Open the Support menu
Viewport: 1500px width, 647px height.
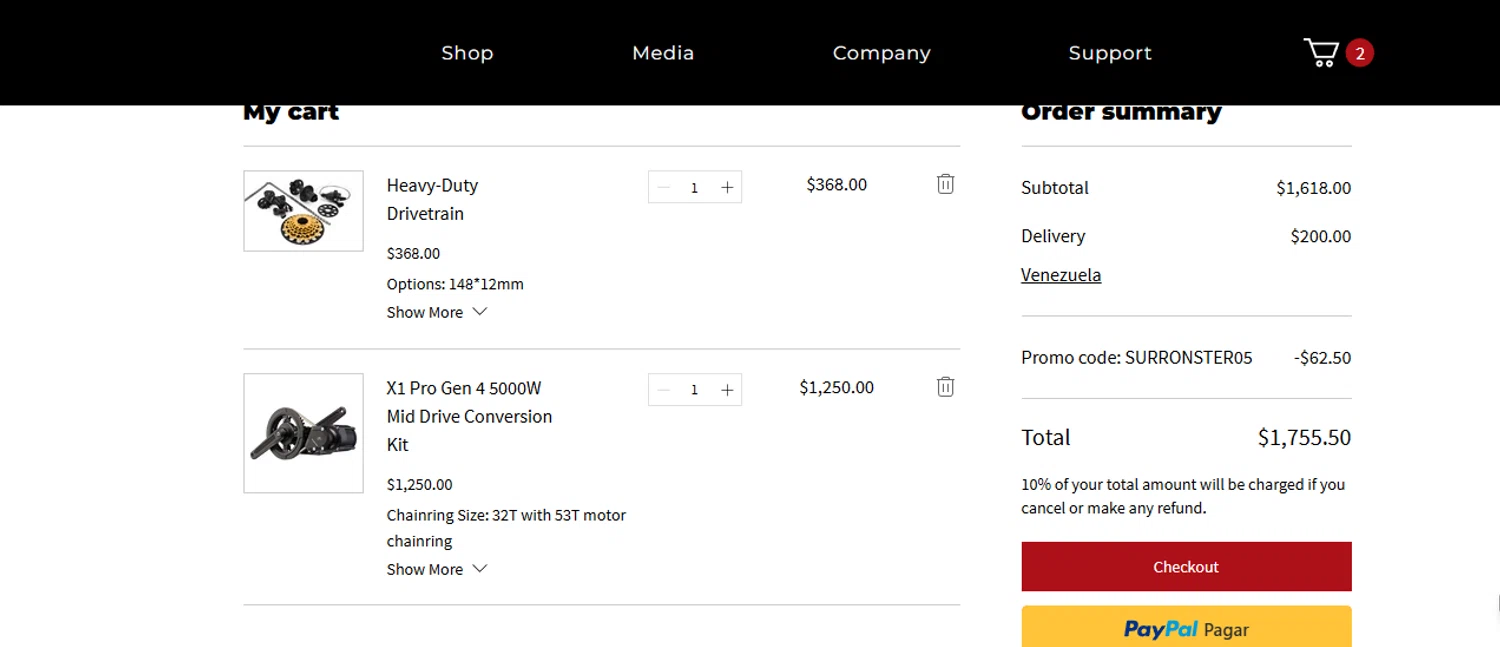tap(1109, 53)
